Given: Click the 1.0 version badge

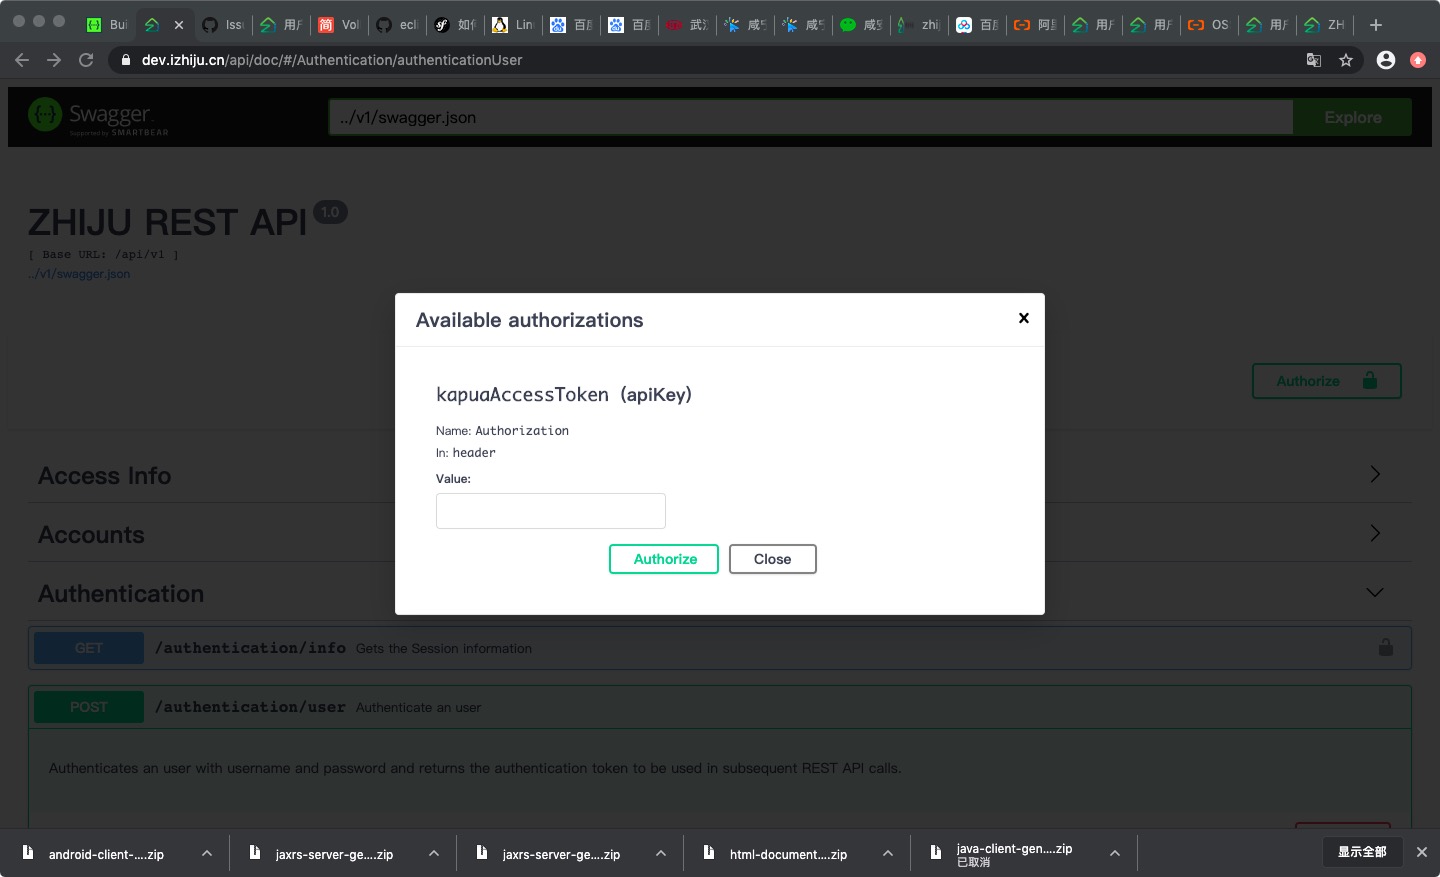Looking at the screenshot, I should click(x=330, y=212).
